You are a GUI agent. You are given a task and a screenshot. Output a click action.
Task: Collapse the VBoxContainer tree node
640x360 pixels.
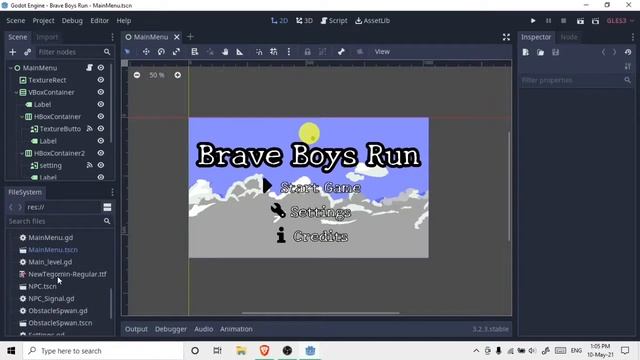[16, 93]
